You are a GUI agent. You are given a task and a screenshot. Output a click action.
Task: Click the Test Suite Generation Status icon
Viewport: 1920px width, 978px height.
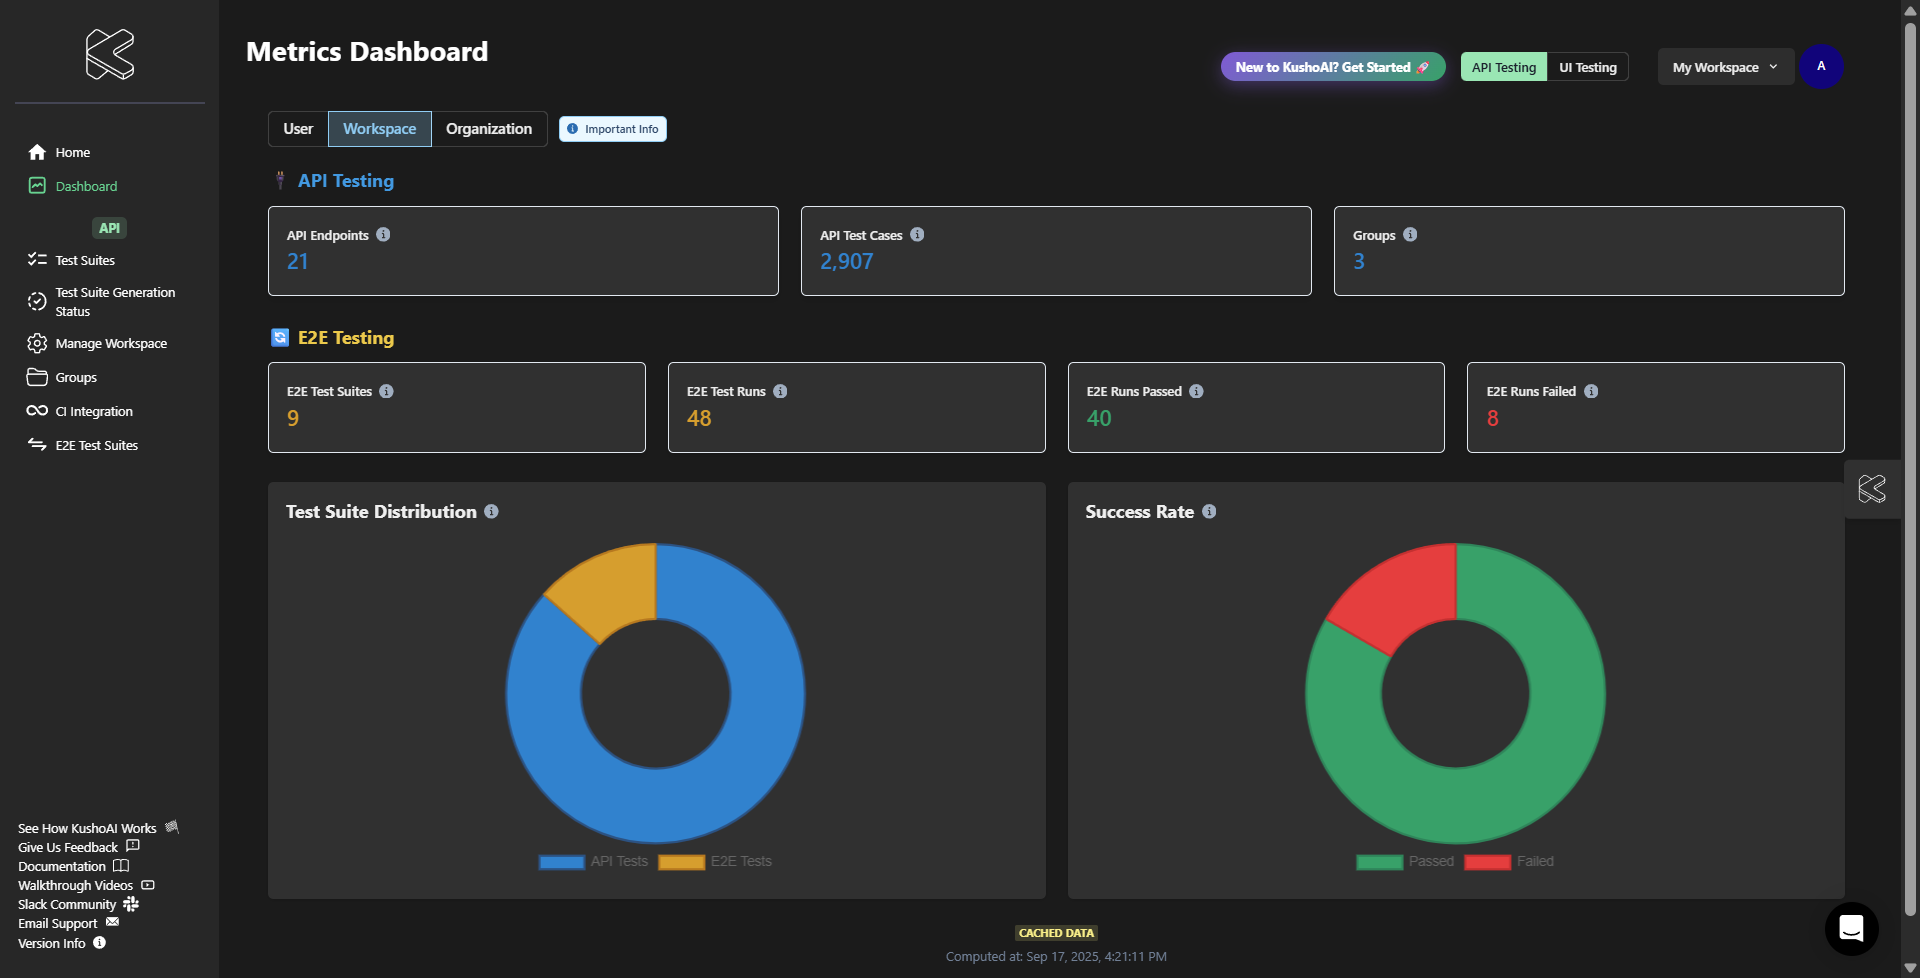click(37, 301)
